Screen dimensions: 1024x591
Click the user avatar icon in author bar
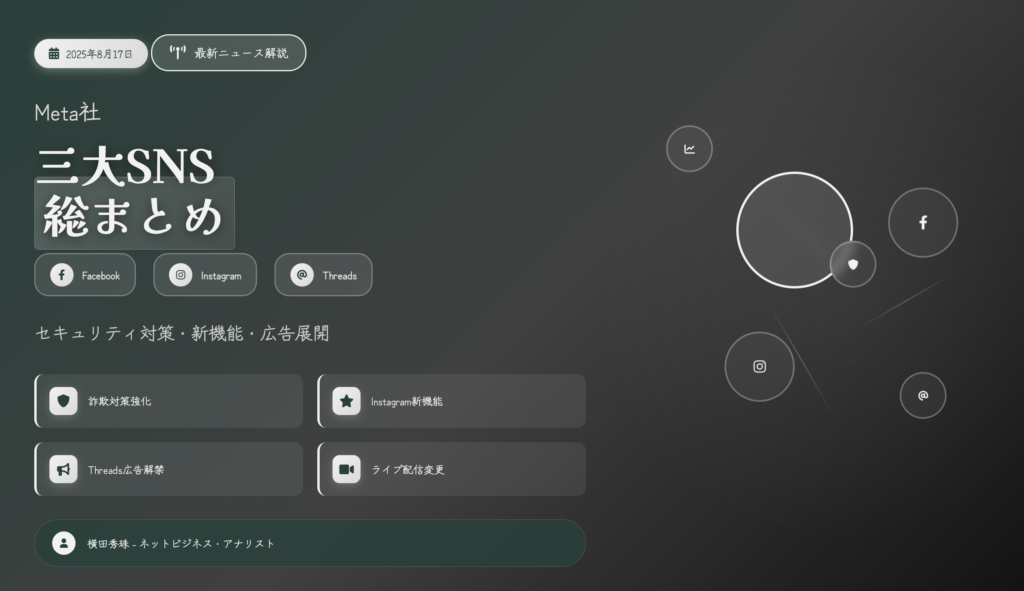[x=64, y=543]
